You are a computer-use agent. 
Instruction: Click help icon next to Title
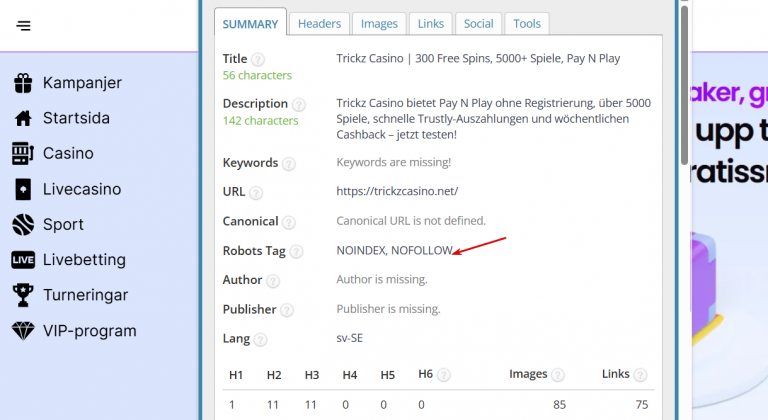coord(258,59)
